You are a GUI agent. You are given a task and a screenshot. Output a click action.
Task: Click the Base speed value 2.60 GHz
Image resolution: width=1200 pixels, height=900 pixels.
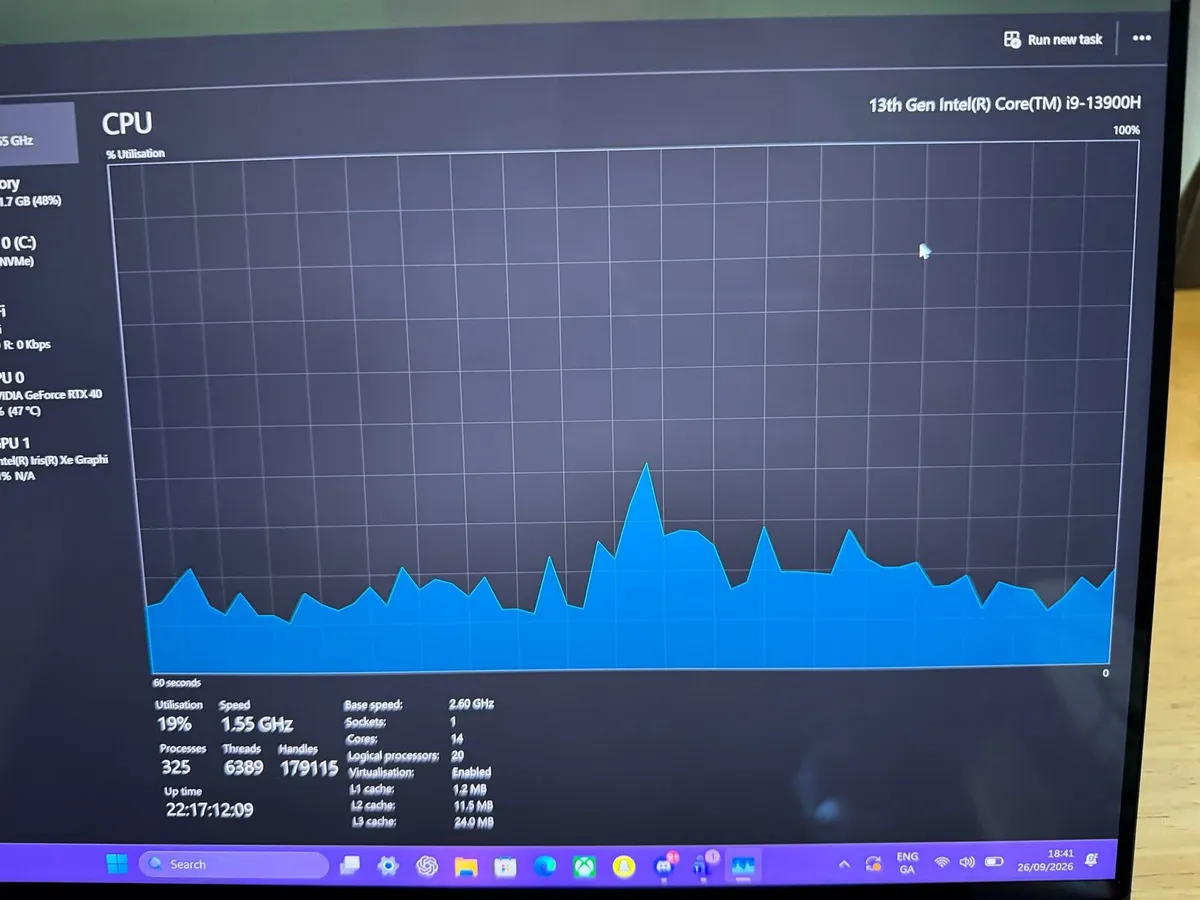pos(471,704)
